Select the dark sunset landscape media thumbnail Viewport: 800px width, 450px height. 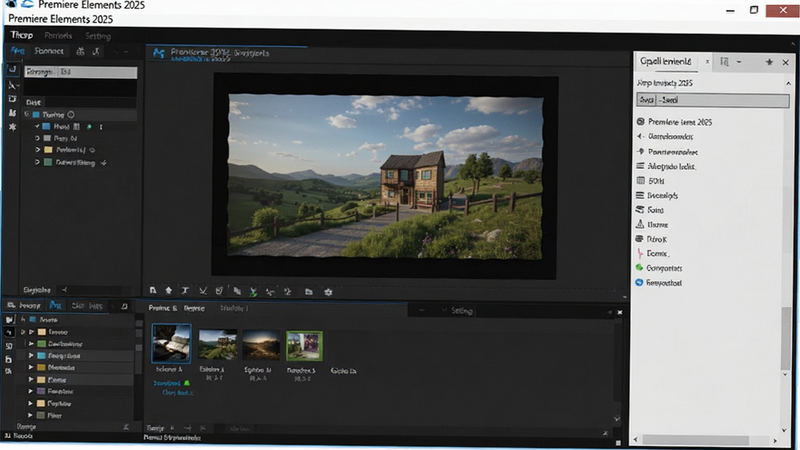pos(261,344)
